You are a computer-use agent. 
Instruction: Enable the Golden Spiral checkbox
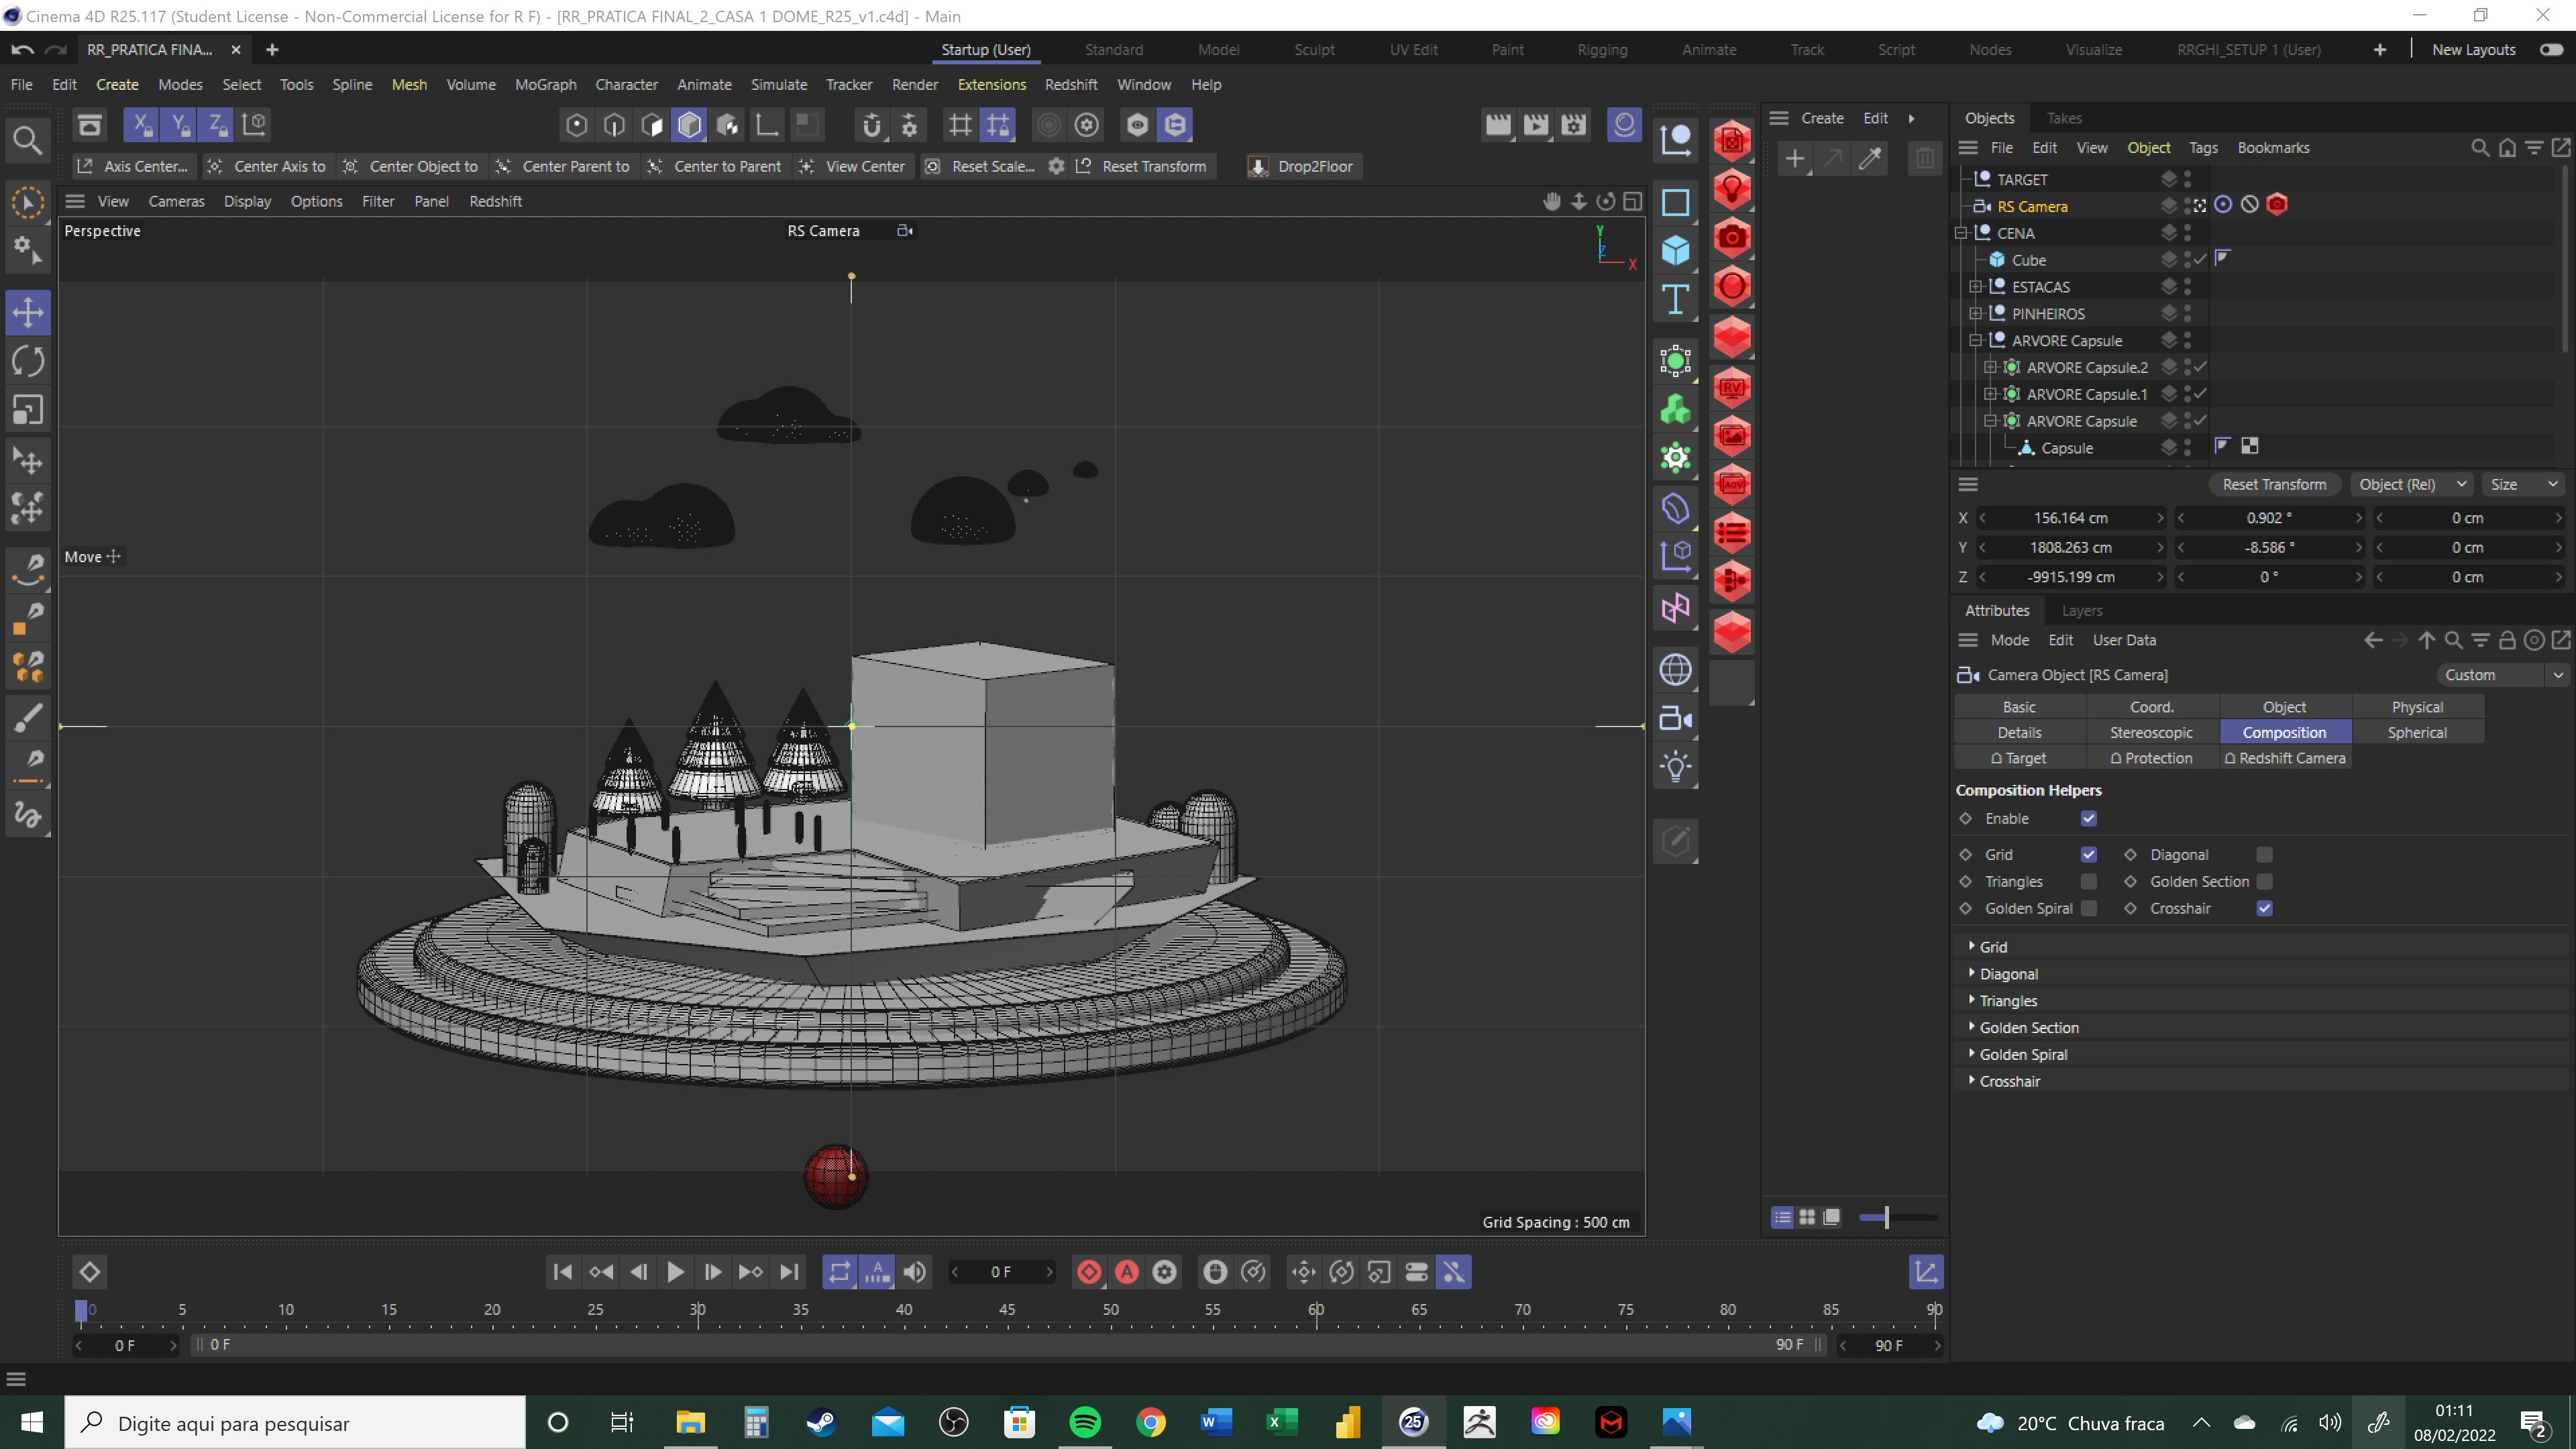[x=2088, y=909]
